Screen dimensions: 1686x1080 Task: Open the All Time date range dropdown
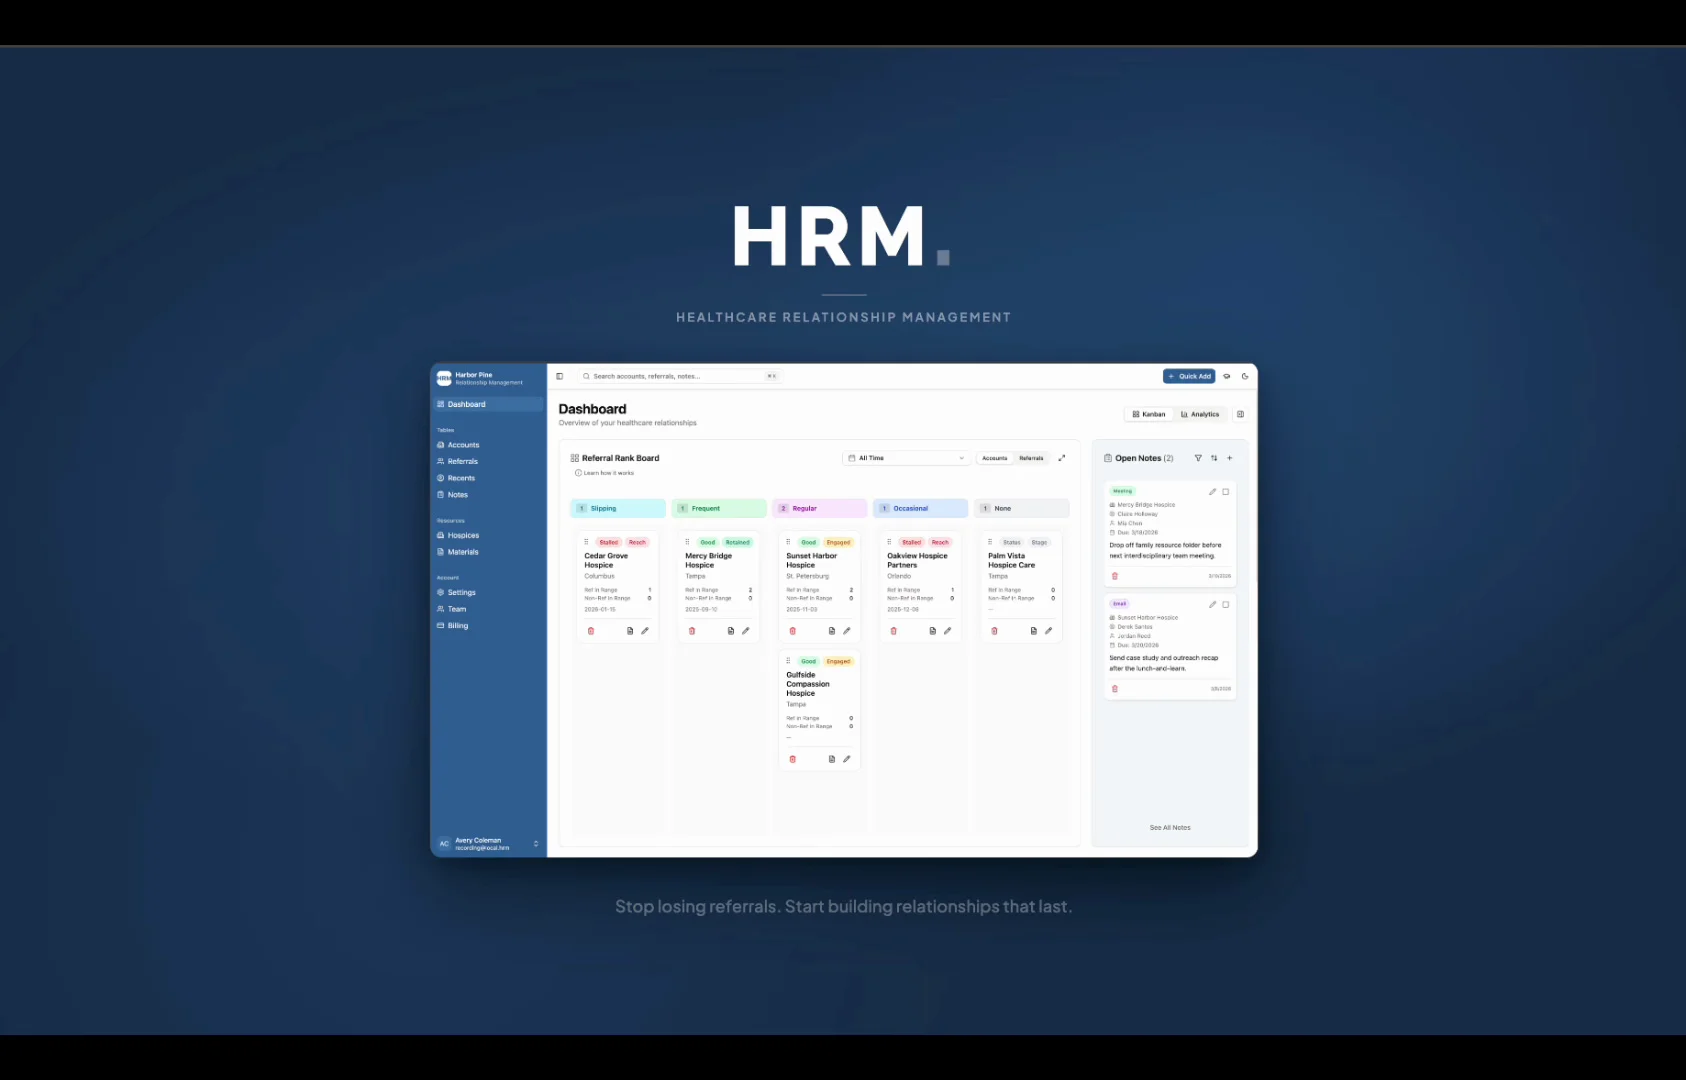coord(906,458)
